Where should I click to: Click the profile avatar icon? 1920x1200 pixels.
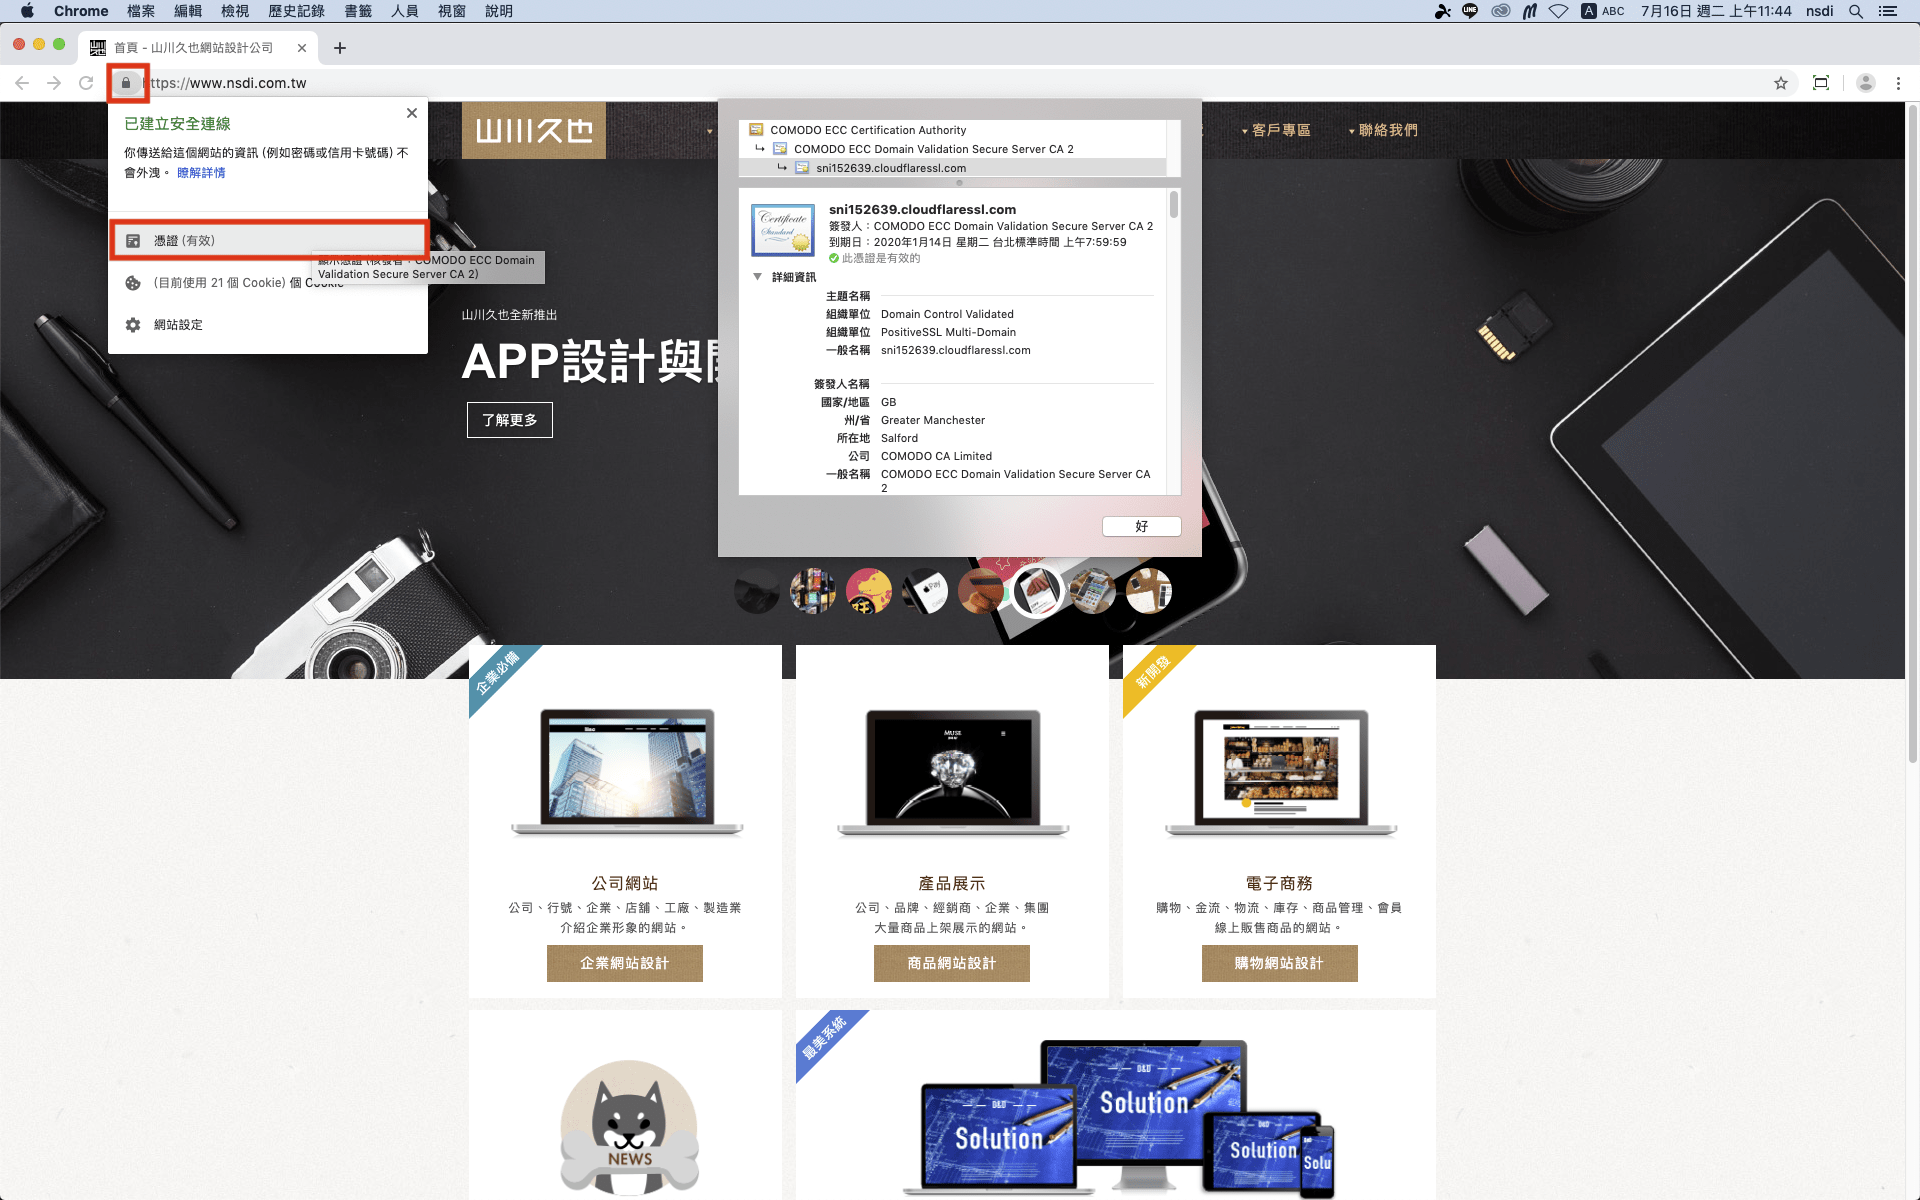1865,83
